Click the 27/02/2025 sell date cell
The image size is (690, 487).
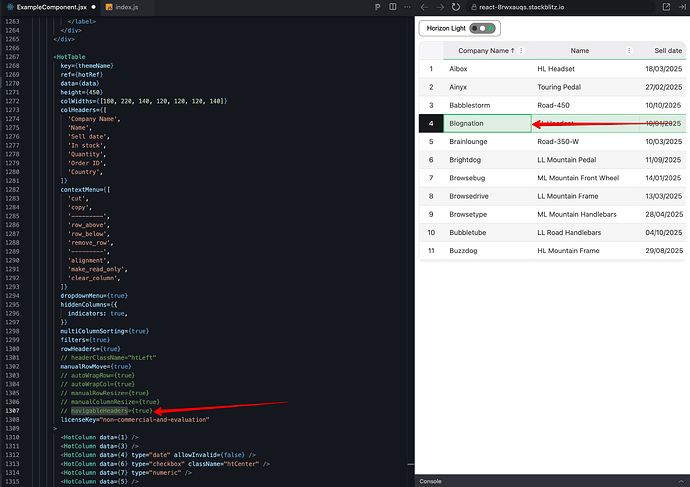(663, 87)
